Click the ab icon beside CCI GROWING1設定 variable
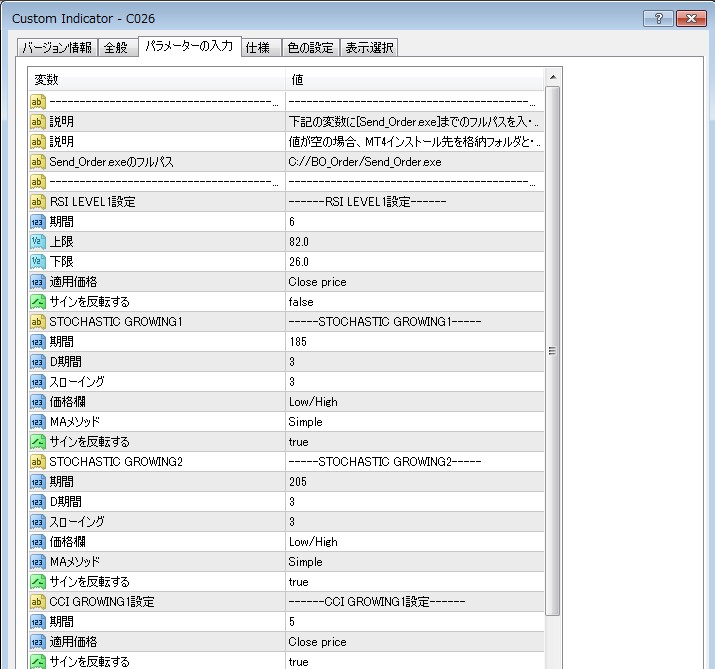The height and width of the screenshot is (669, 715). tap(38, 602)
